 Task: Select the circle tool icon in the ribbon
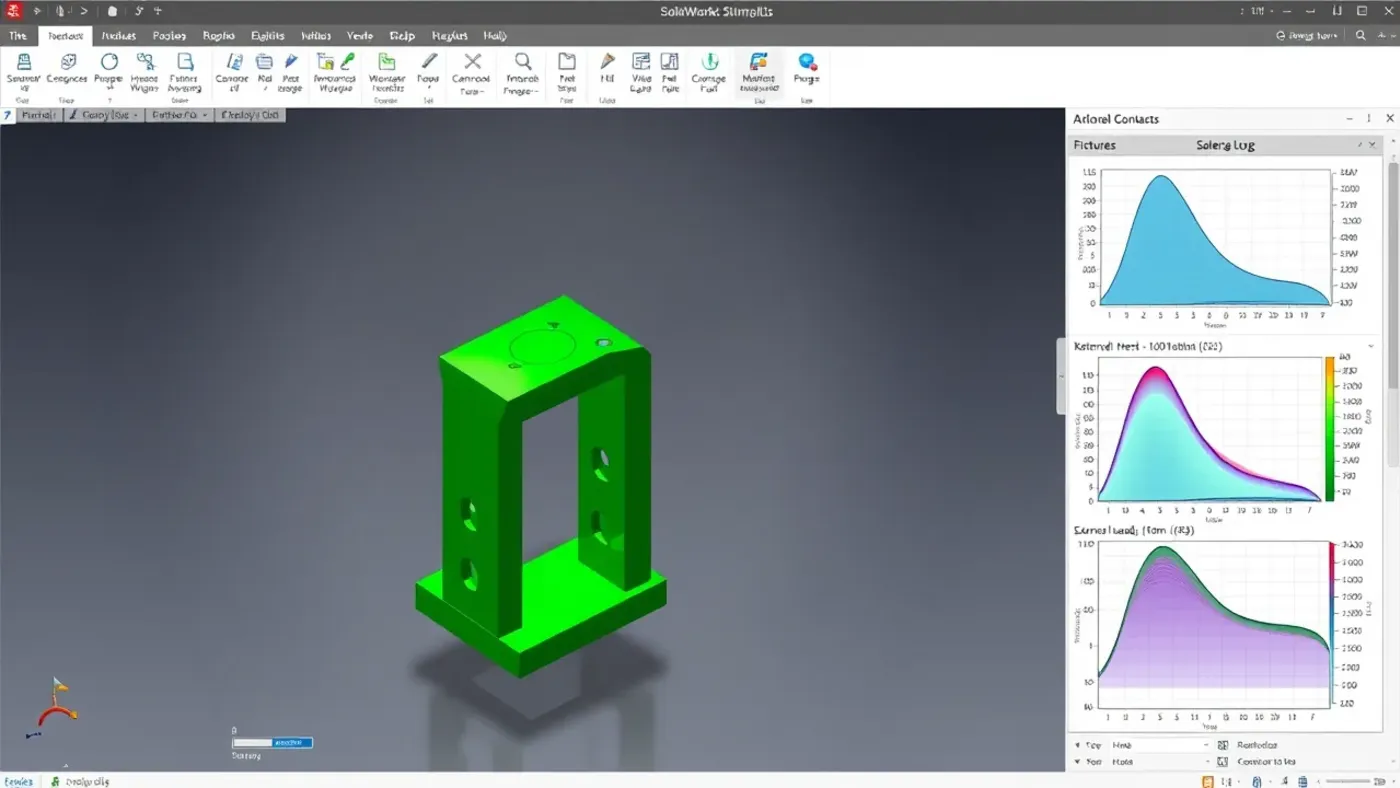pos(109,63)
